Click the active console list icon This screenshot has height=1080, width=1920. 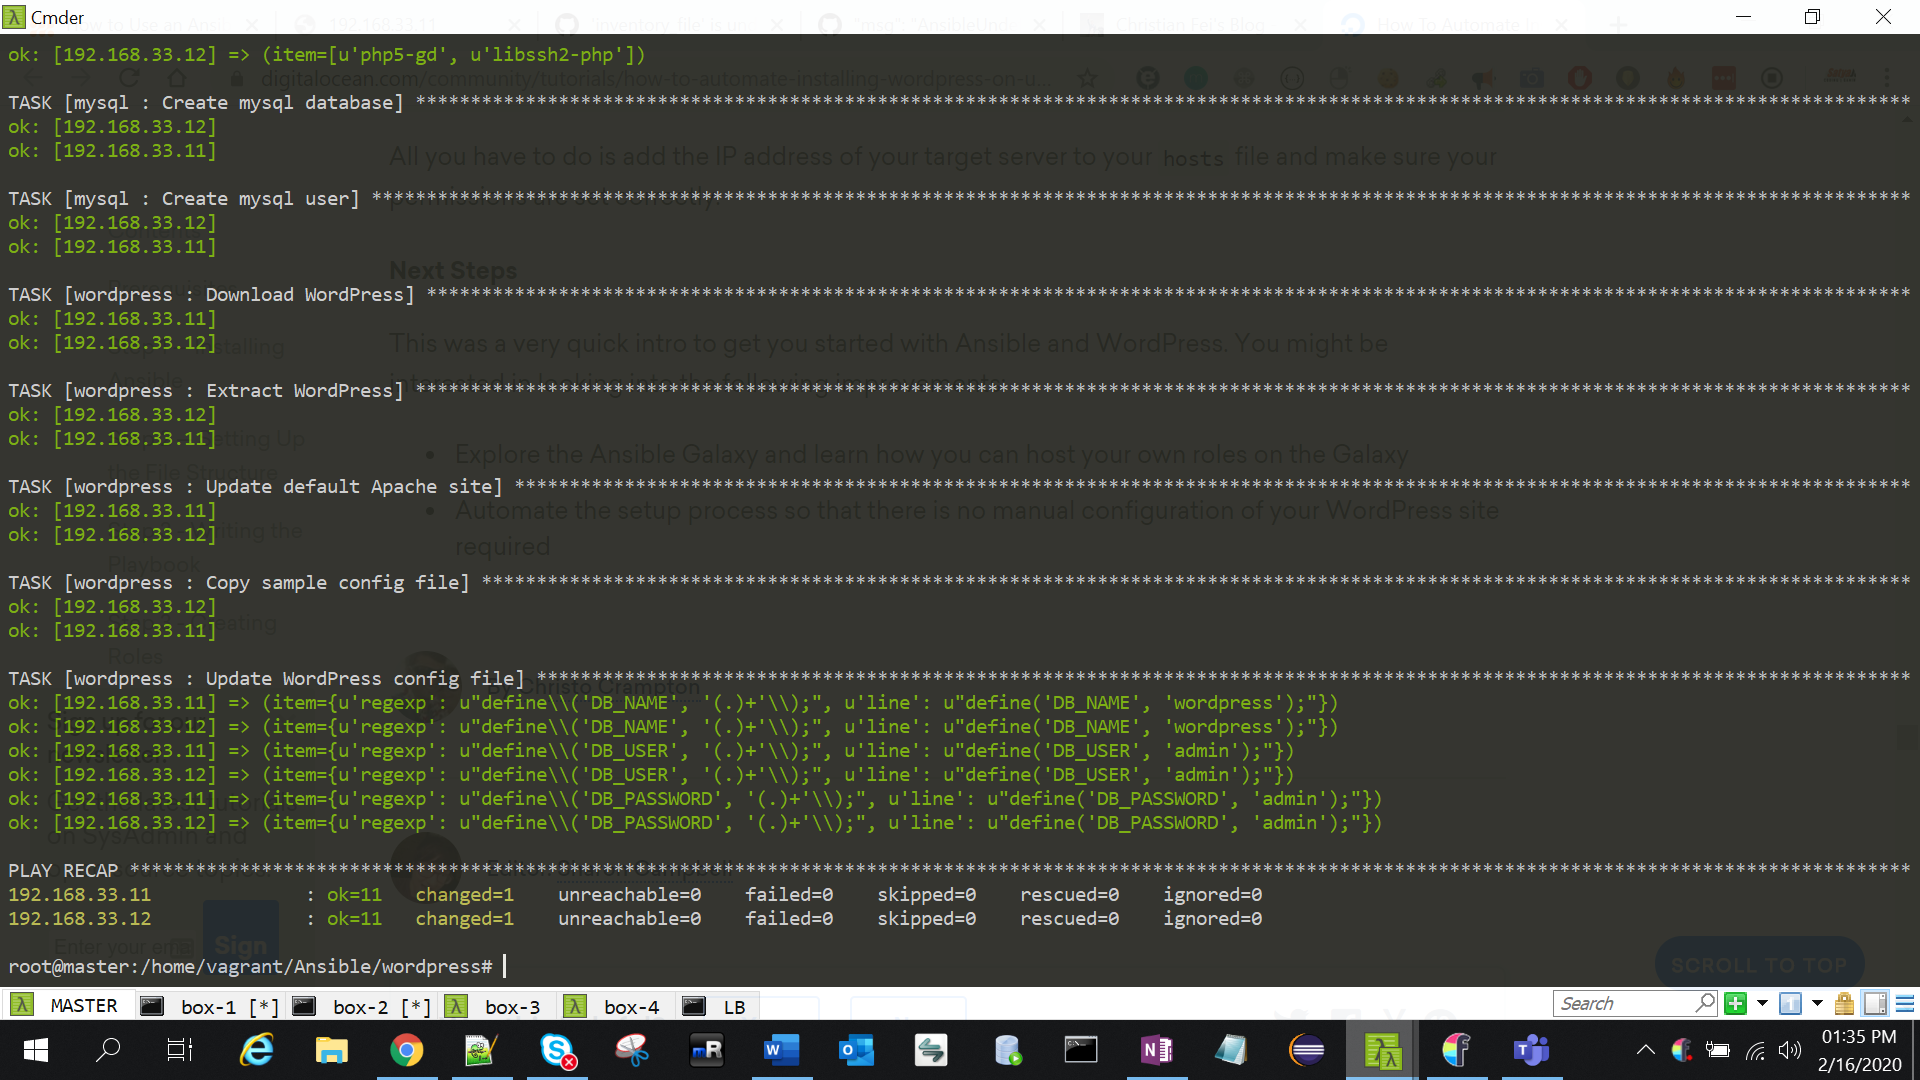pyautogui.click(x=1791, y=1003)
